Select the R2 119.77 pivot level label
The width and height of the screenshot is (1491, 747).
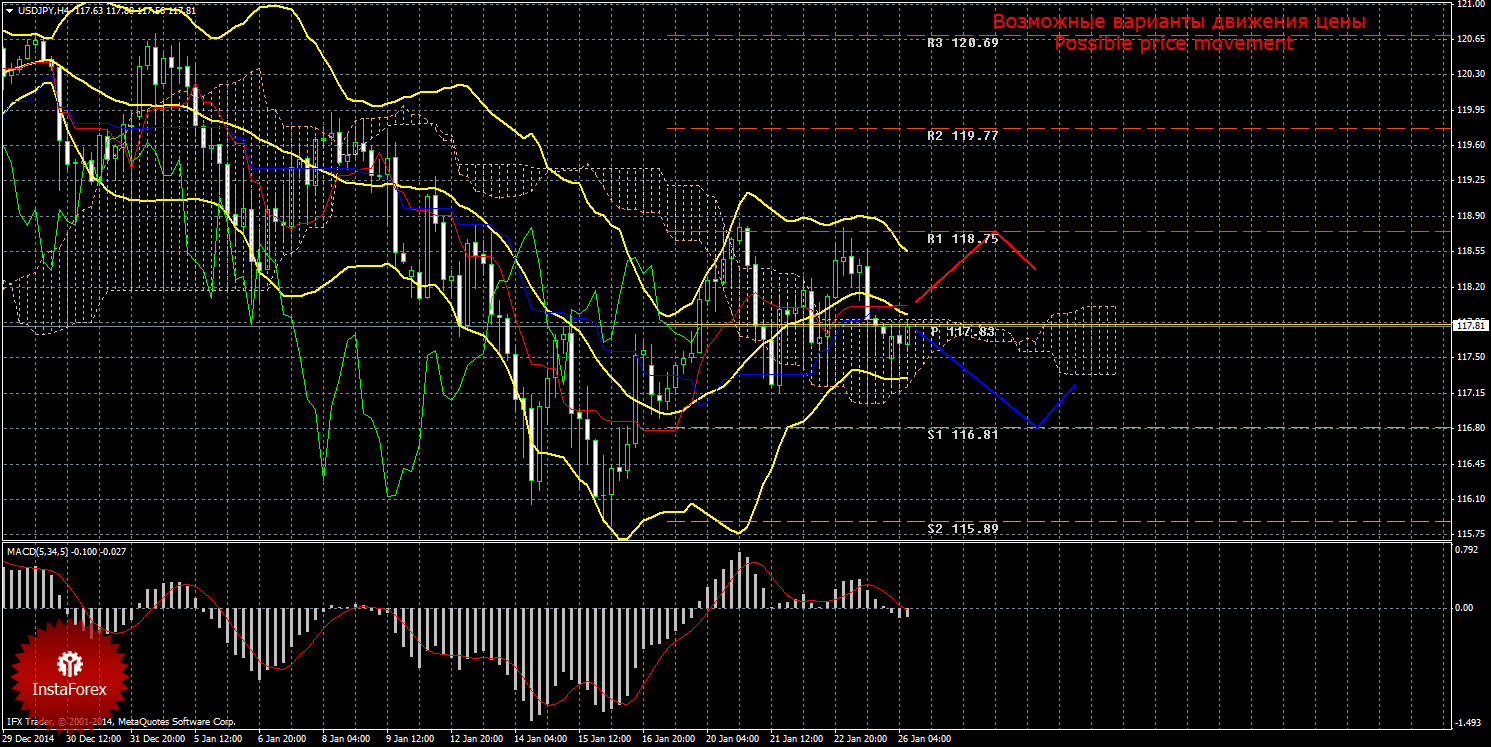pos(962,135)
